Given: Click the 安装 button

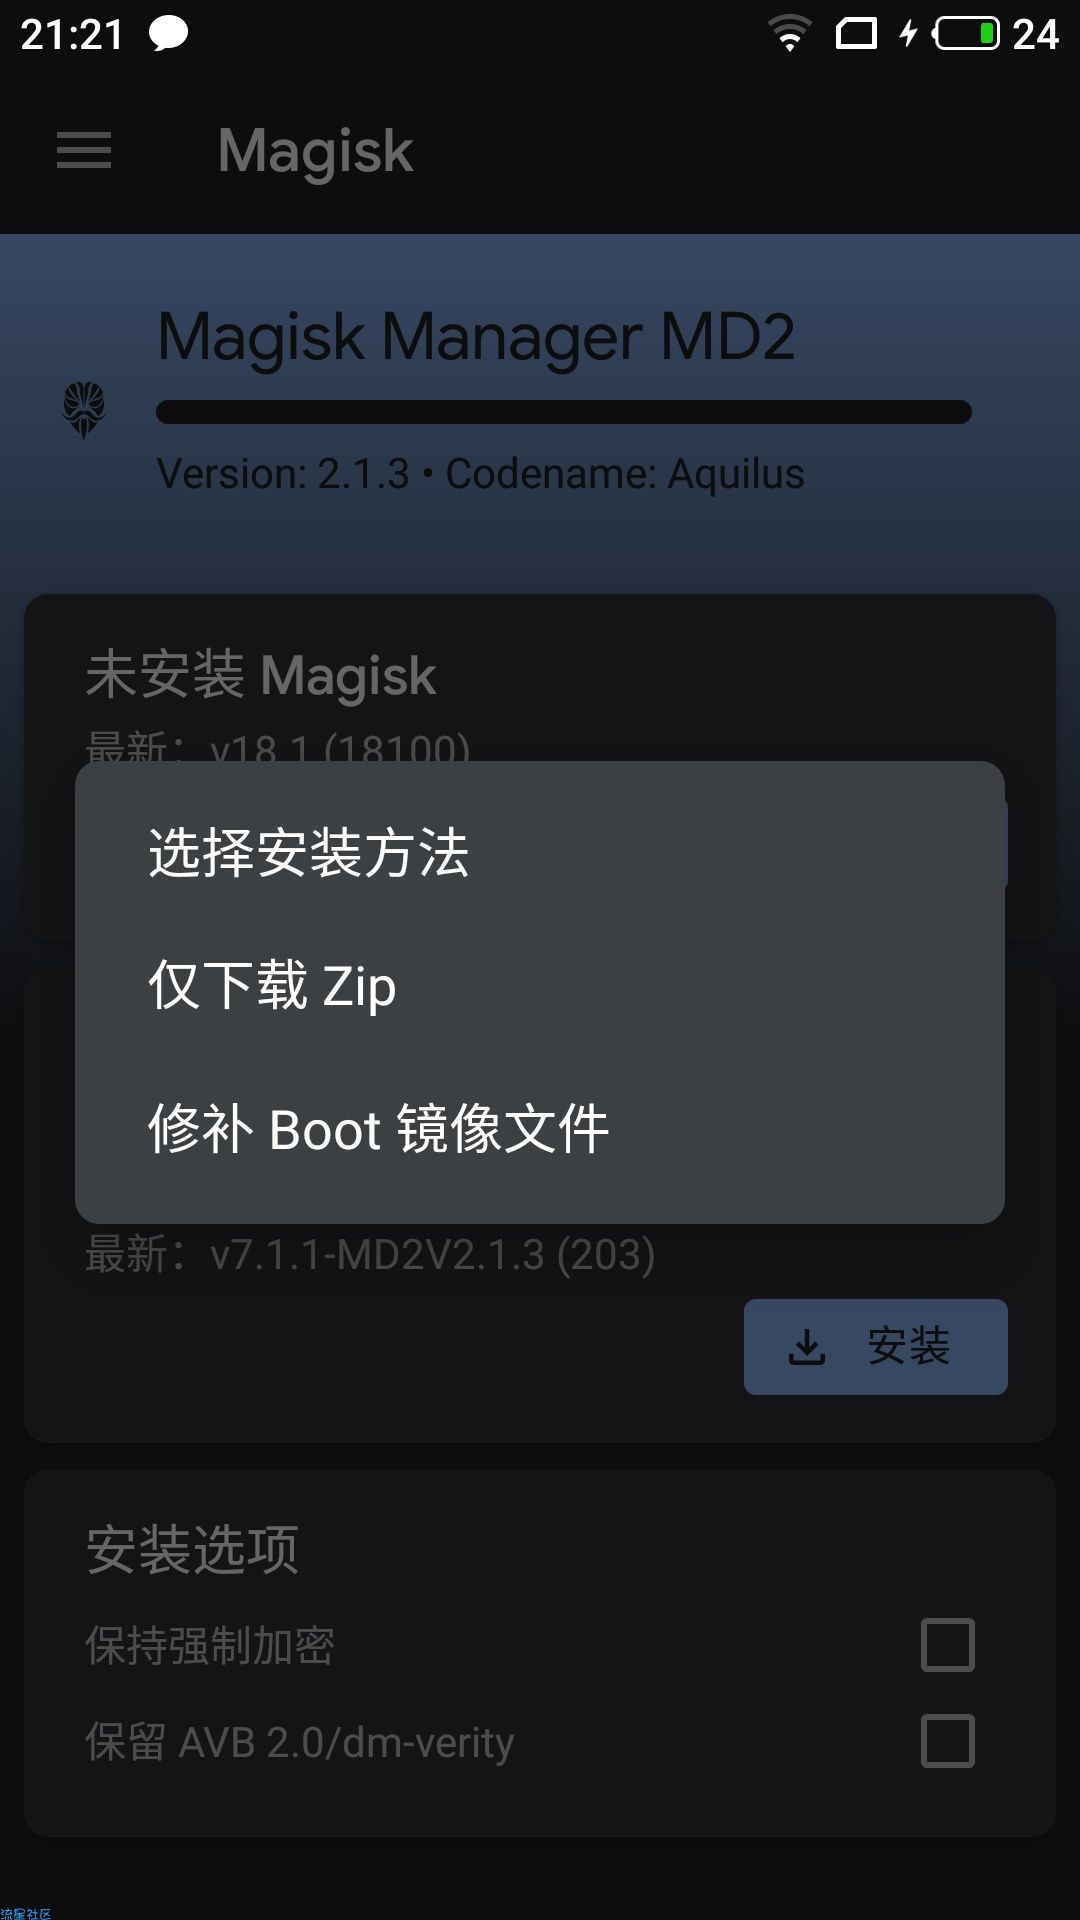Looking at the screenshot, I should (x=876, y=1347).
